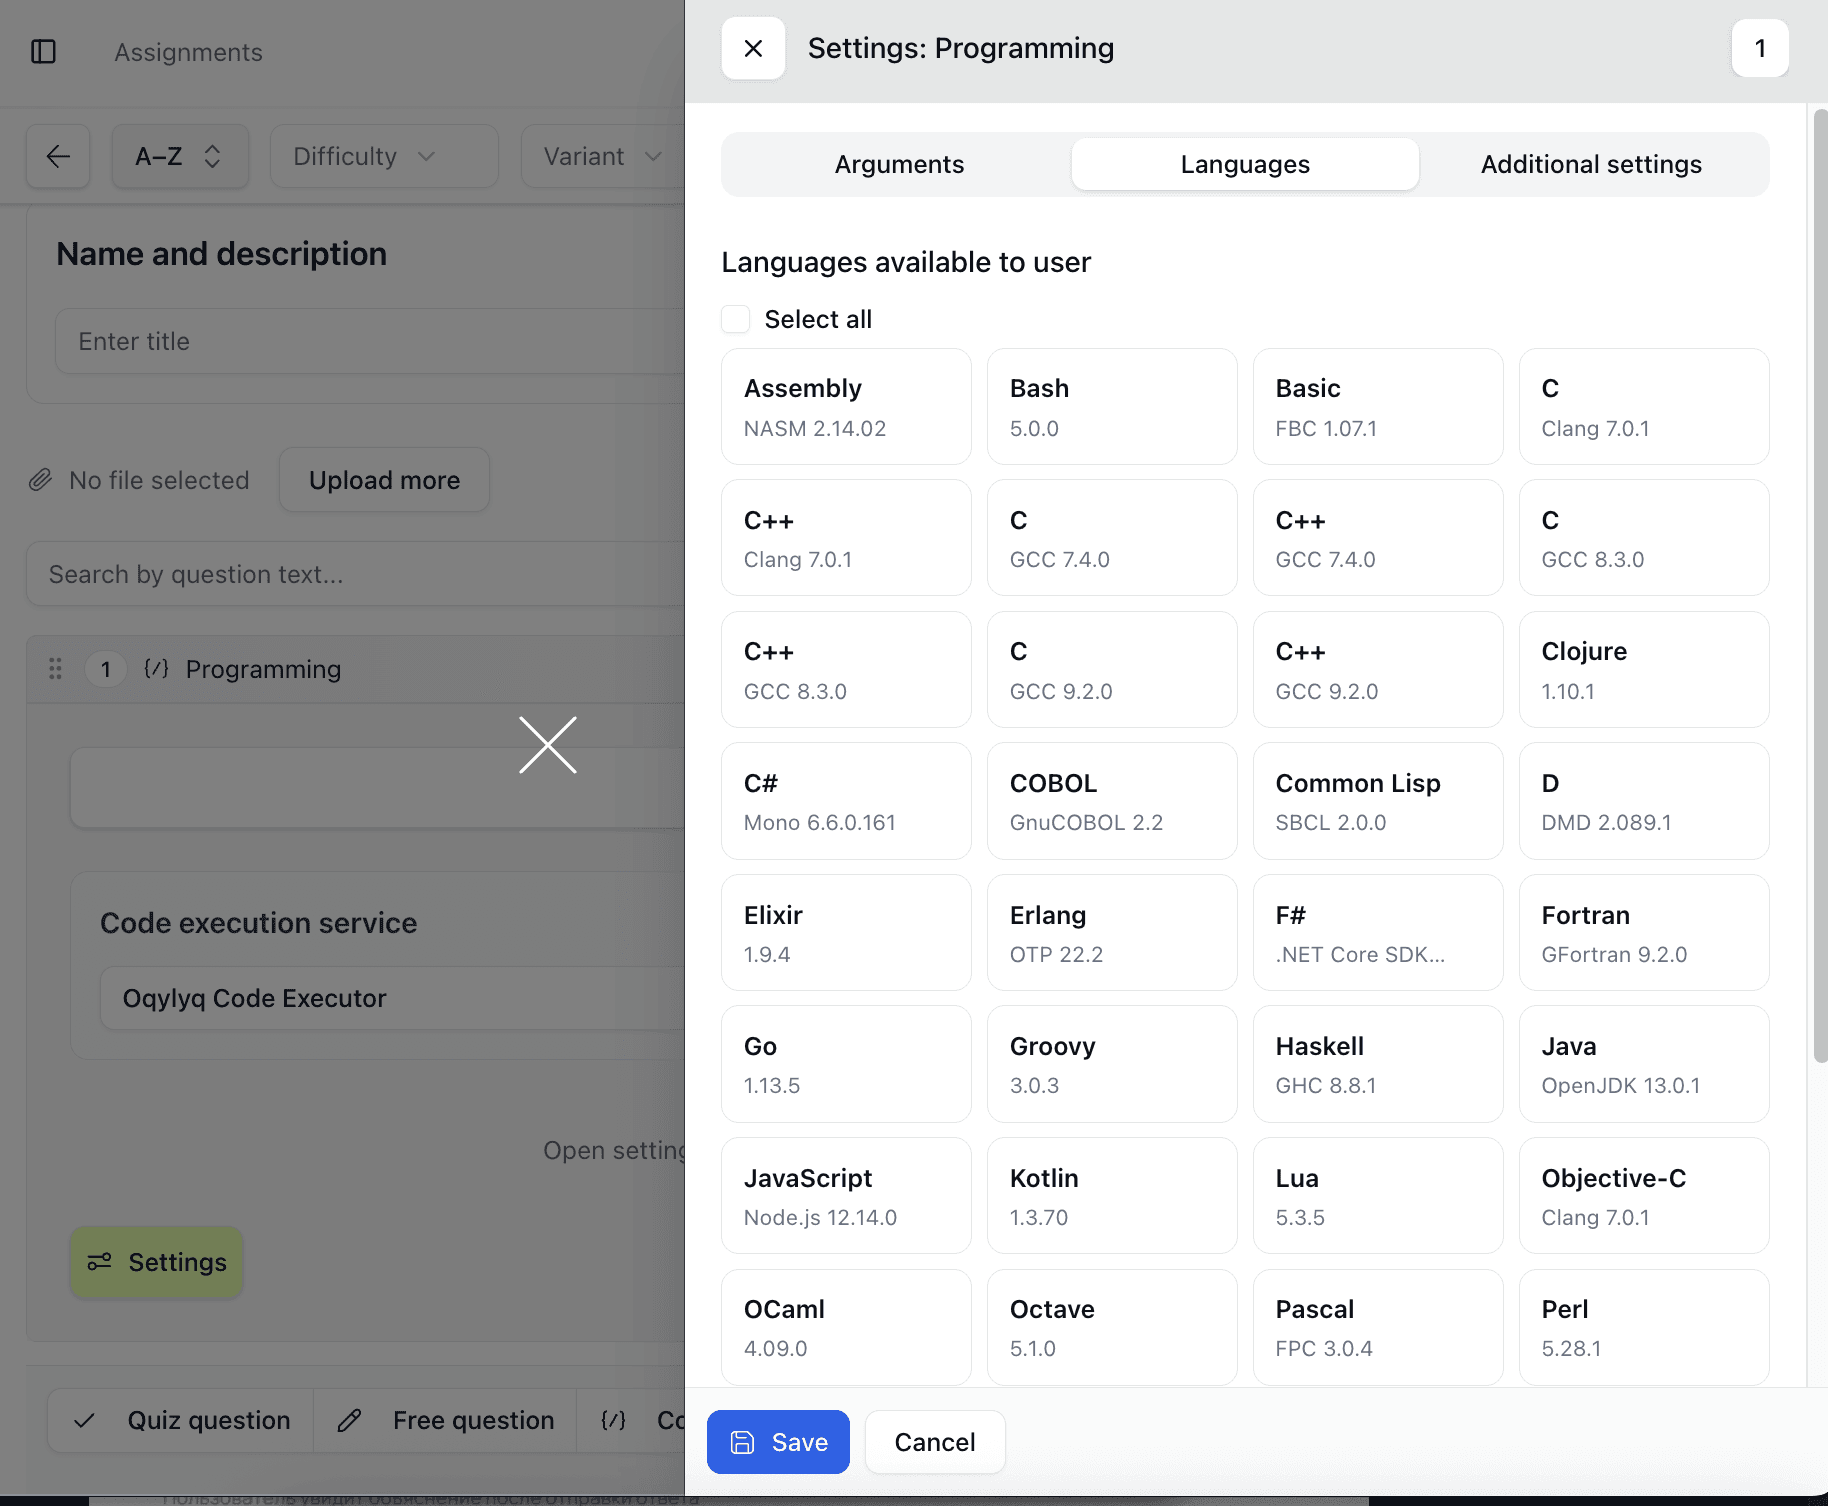Open the Variant filter dropdown
The image size is (1828, 1506).
click(x=602, y=156)
